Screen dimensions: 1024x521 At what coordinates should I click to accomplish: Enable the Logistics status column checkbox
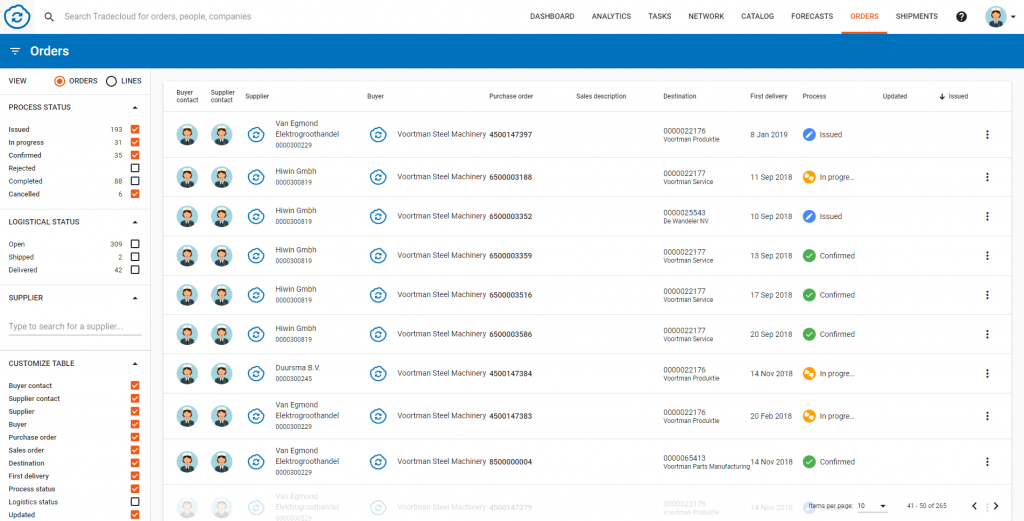click(x=135, y=501)
